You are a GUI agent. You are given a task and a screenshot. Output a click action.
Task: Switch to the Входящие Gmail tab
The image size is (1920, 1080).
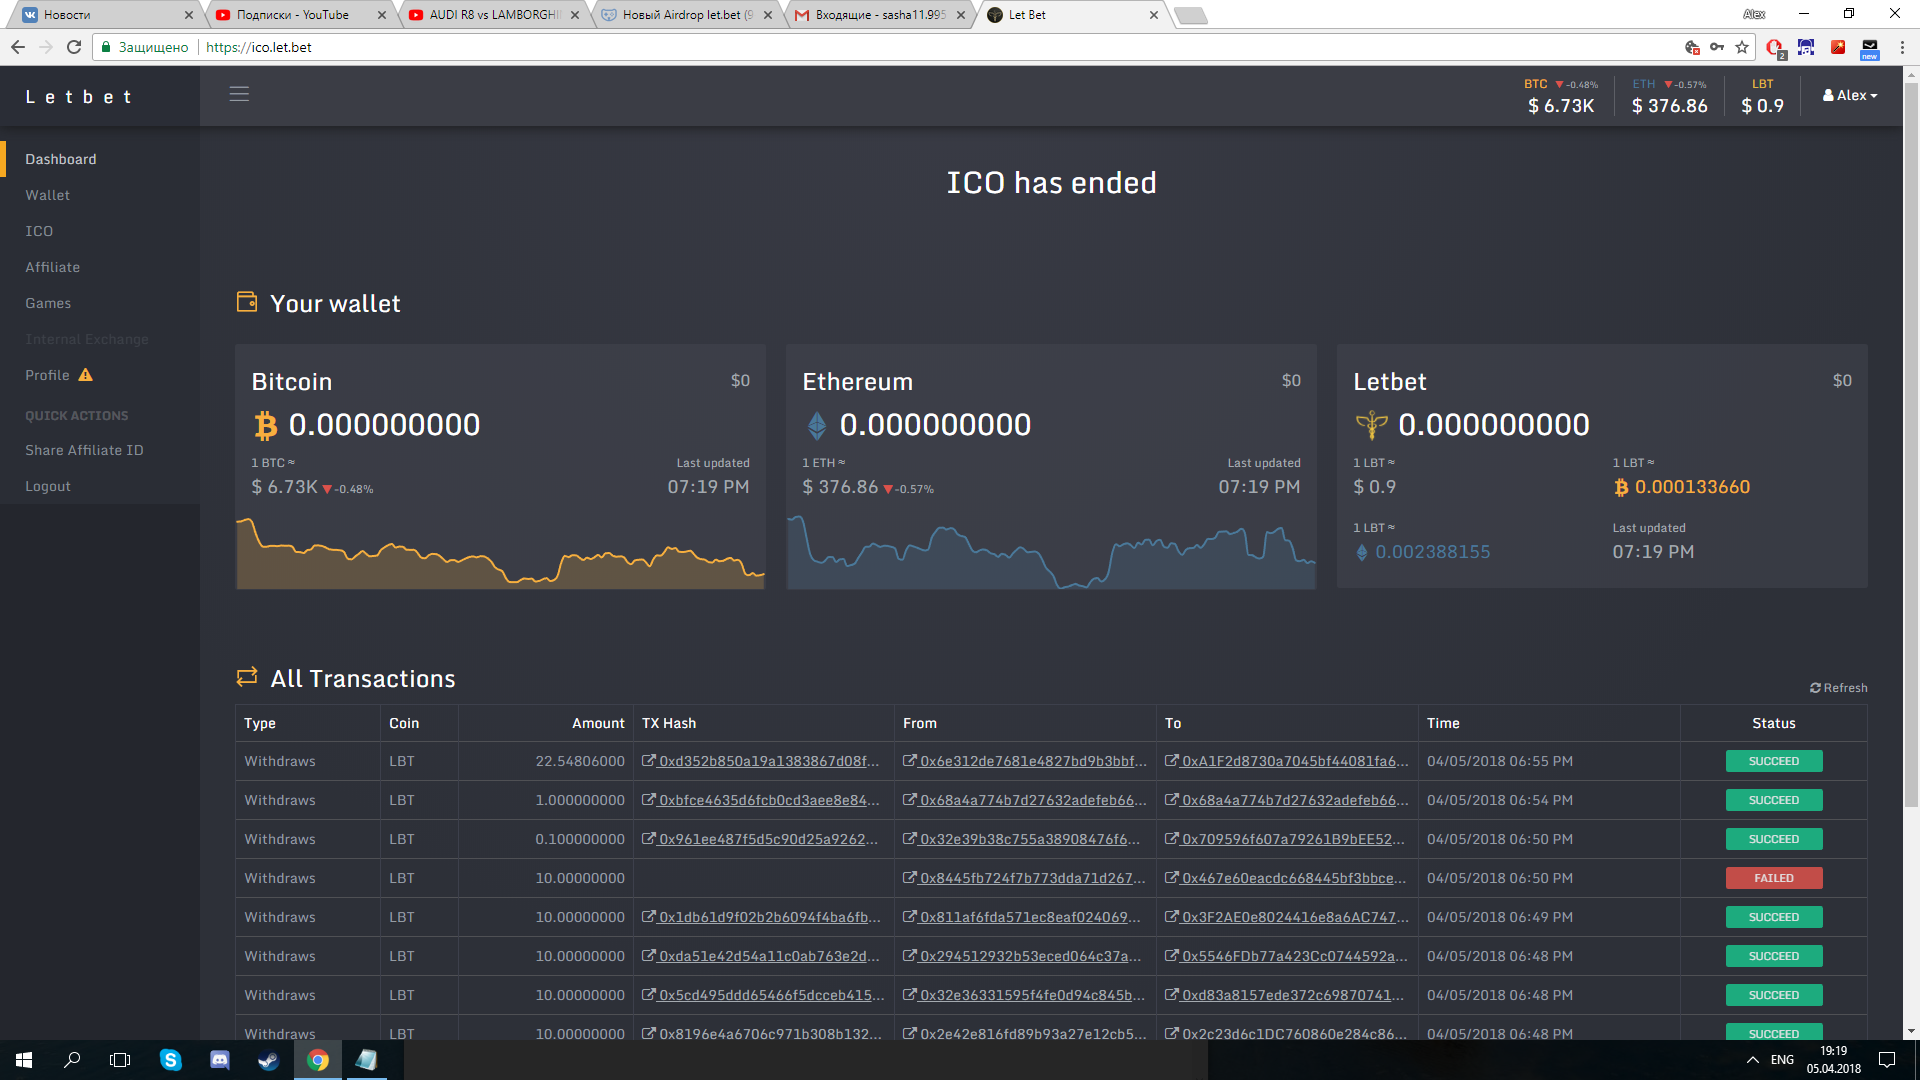[x=878, y=15]
